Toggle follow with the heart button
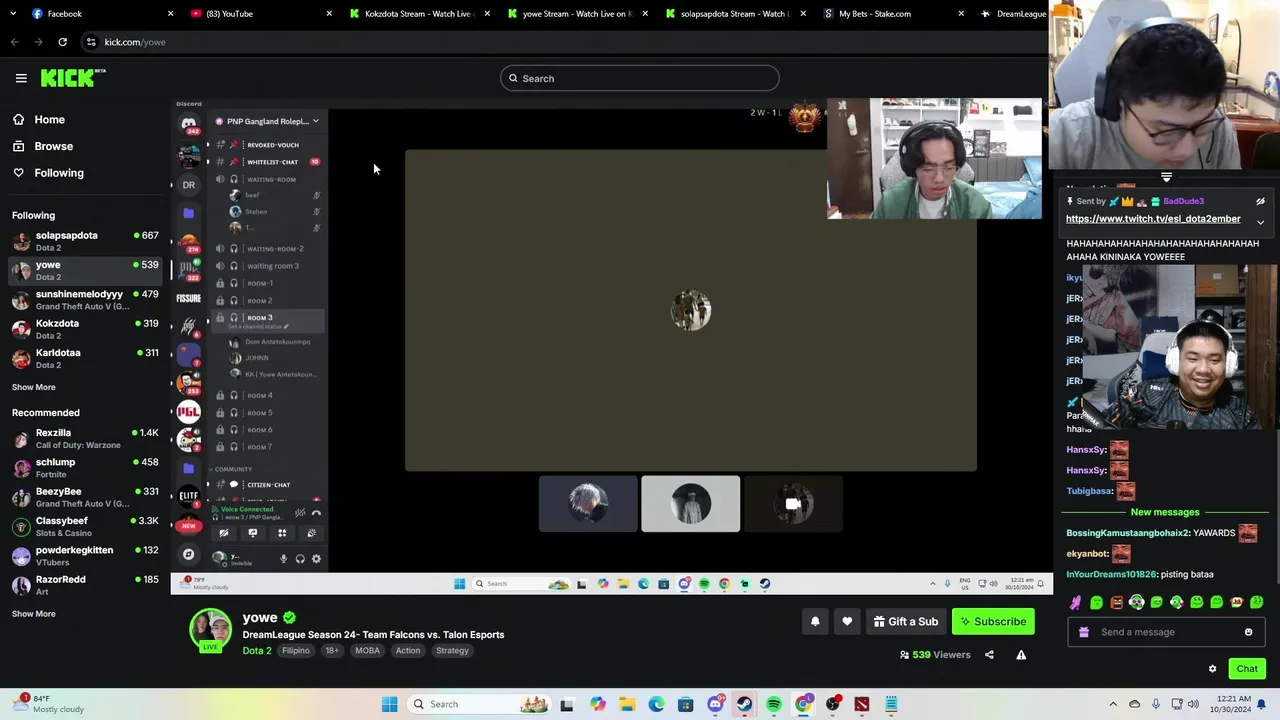Viewport: 1280px width, 720px height. 847,622
